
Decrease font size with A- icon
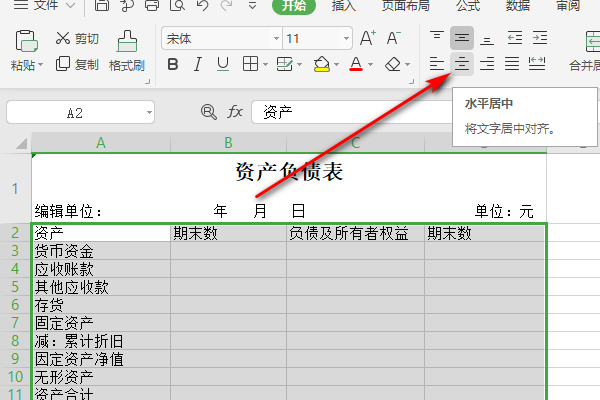coord(394,39)
